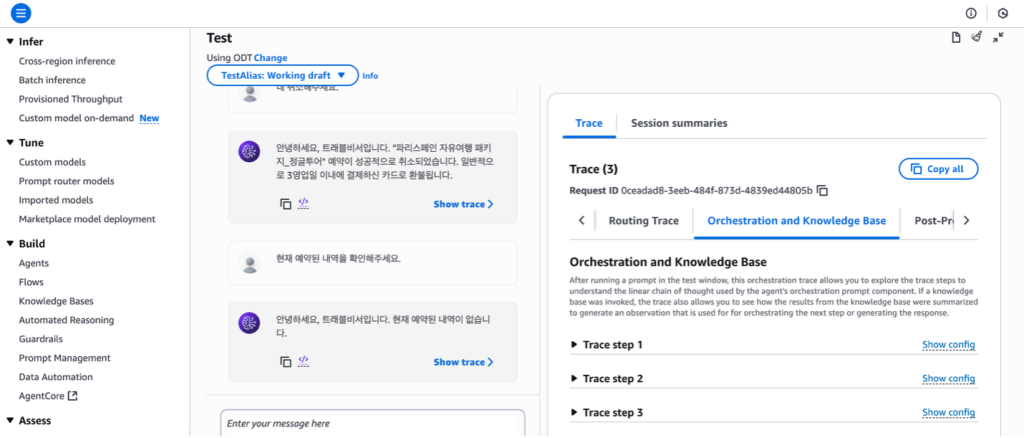Click the document icon in the Test header

point(956,38)
